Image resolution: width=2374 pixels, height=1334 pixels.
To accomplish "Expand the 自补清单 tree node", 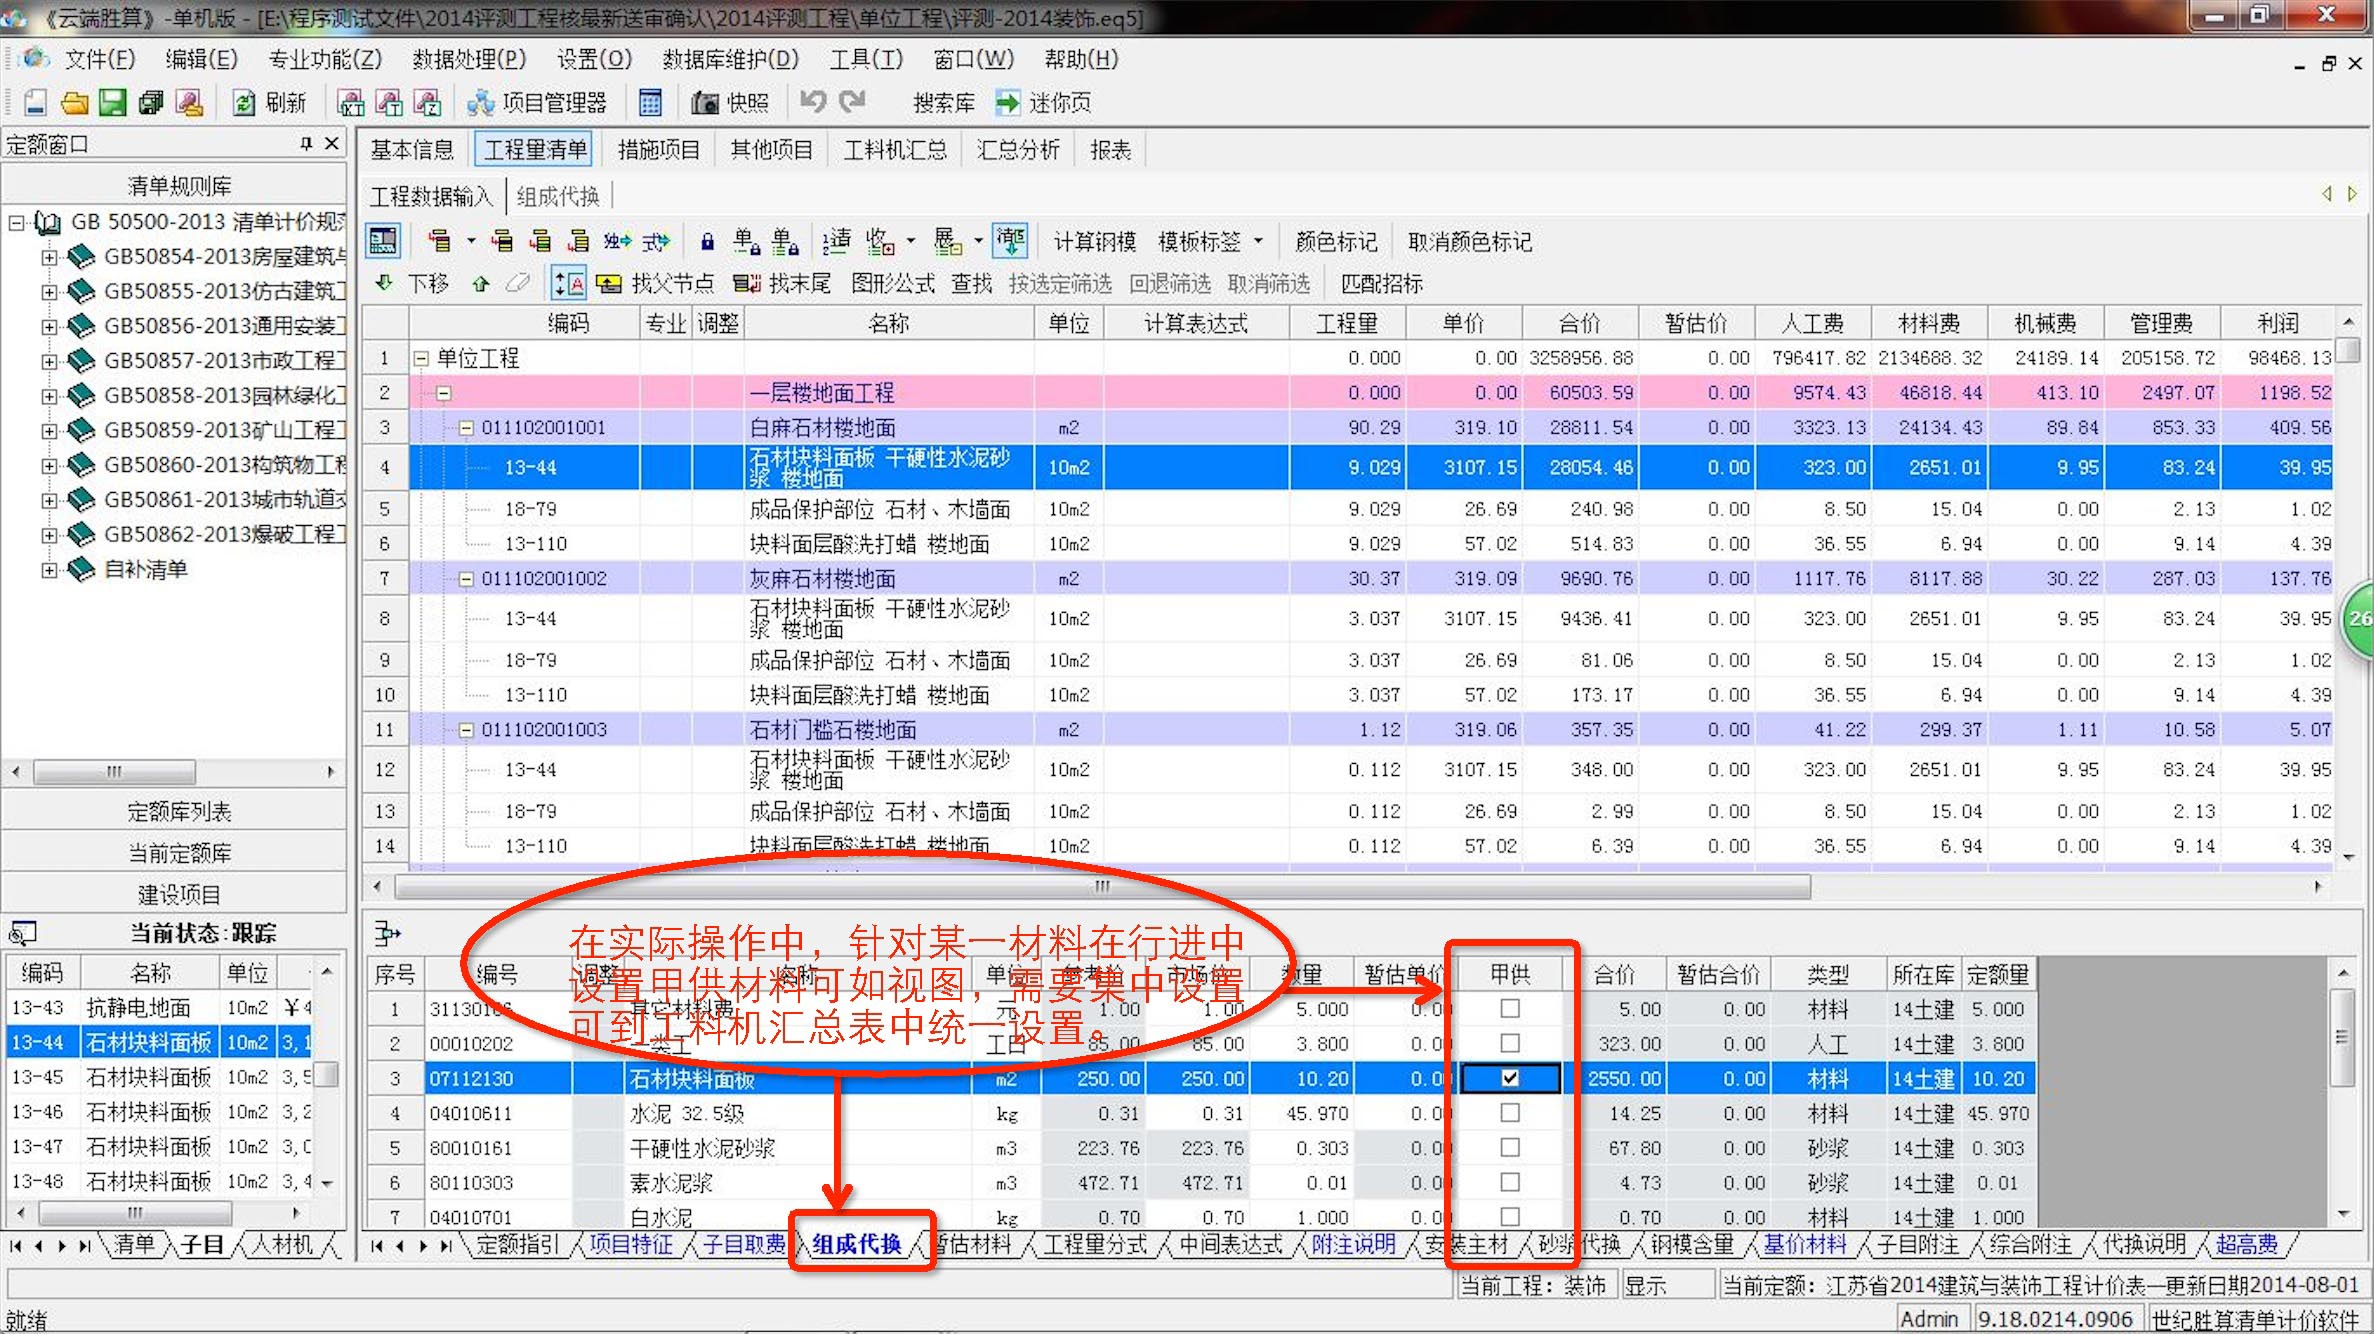I will (x=48, y=570).
